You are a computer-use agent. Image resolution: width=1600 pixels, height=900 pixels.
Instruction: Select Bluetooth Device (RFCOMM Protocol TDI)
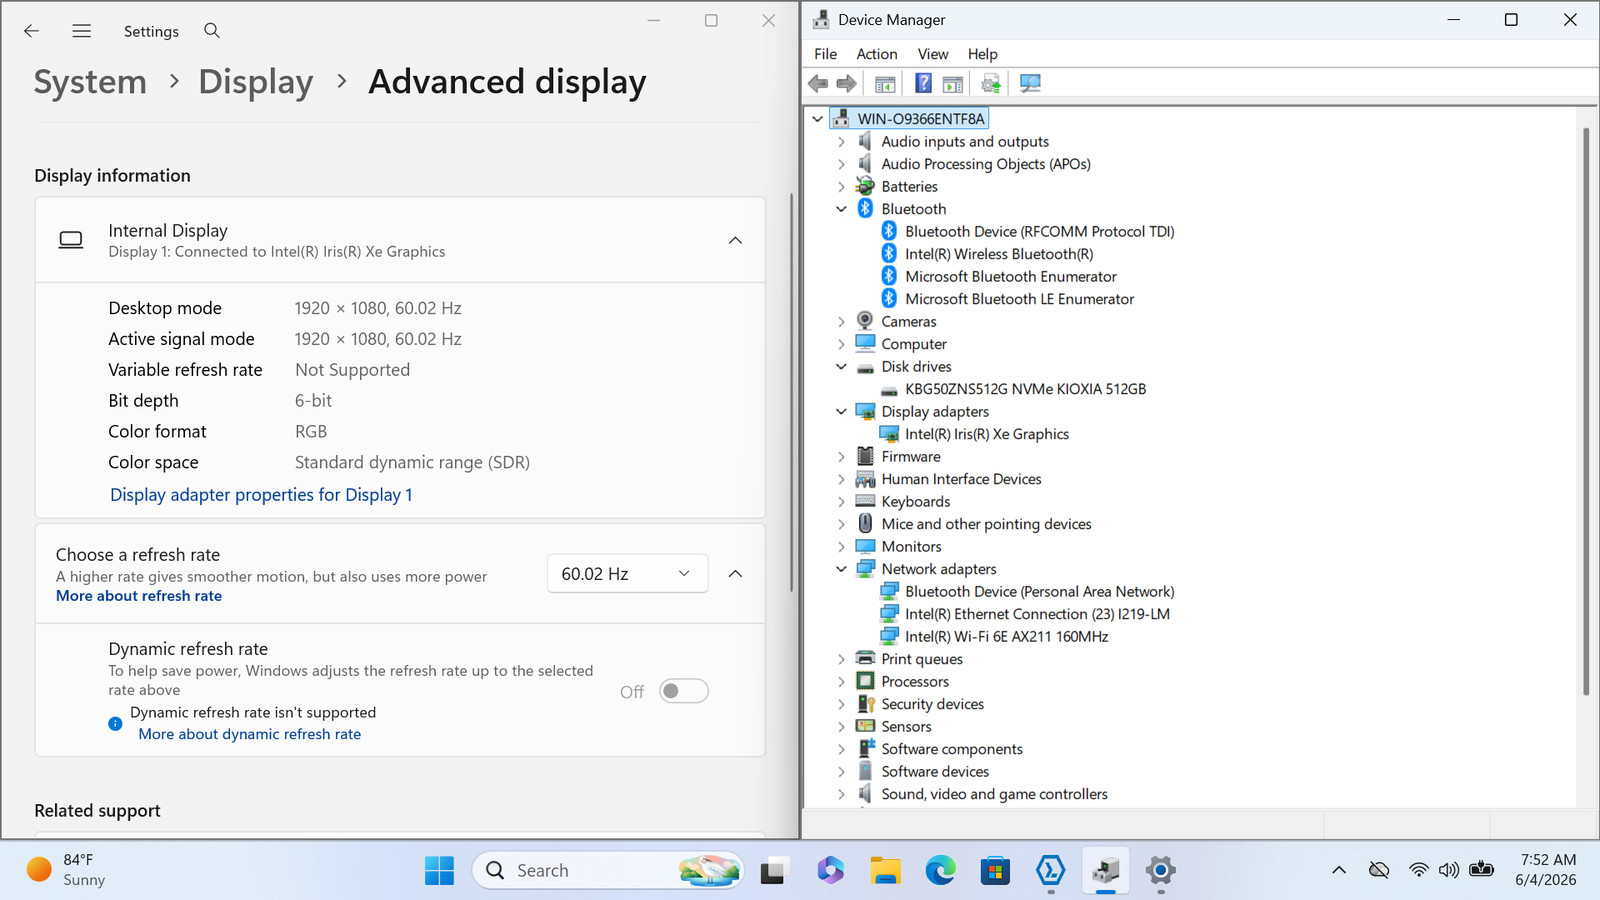(x=1039, y=232)
